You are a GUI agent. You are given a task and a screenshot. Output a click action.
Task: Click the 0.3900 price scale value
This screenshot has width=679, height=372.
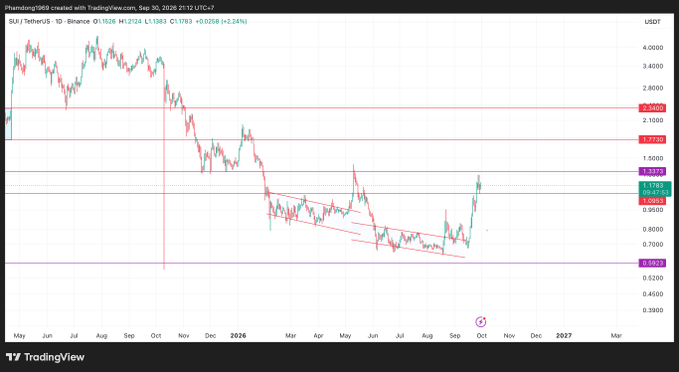(x=653, y=310)
